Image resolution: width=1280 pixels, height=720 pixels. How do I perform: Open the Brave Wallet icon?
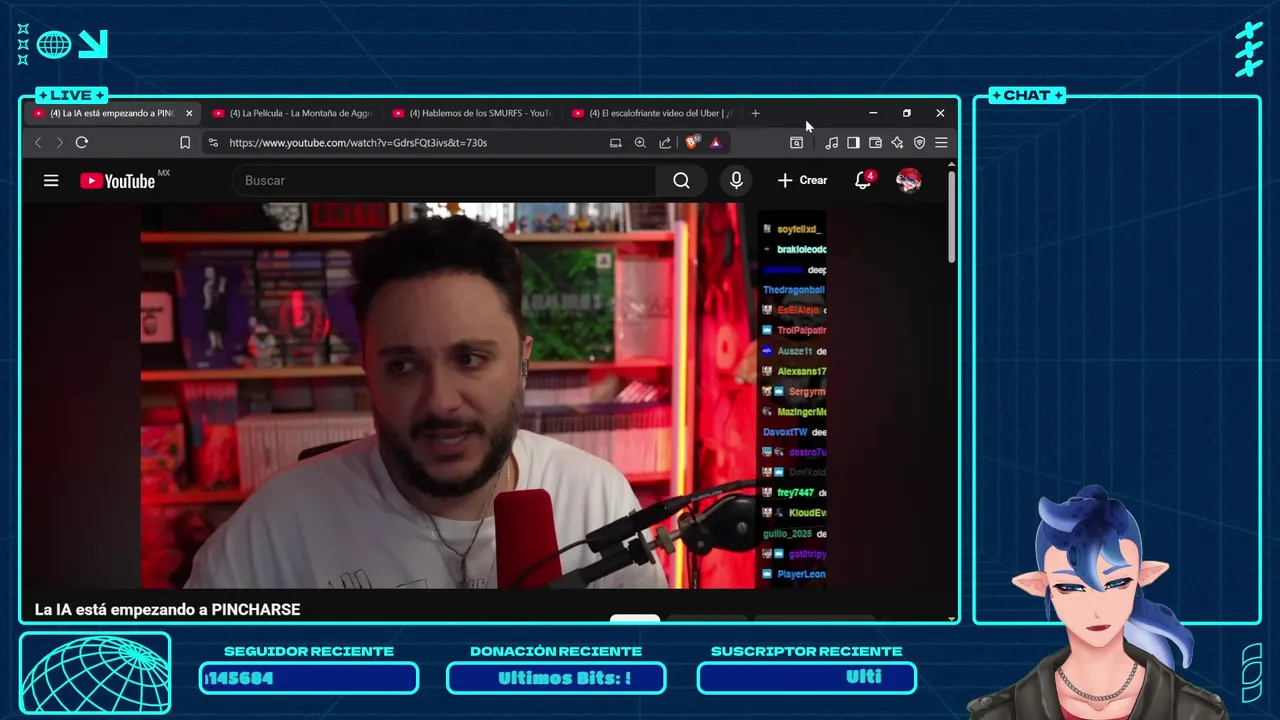click(875, 143)
